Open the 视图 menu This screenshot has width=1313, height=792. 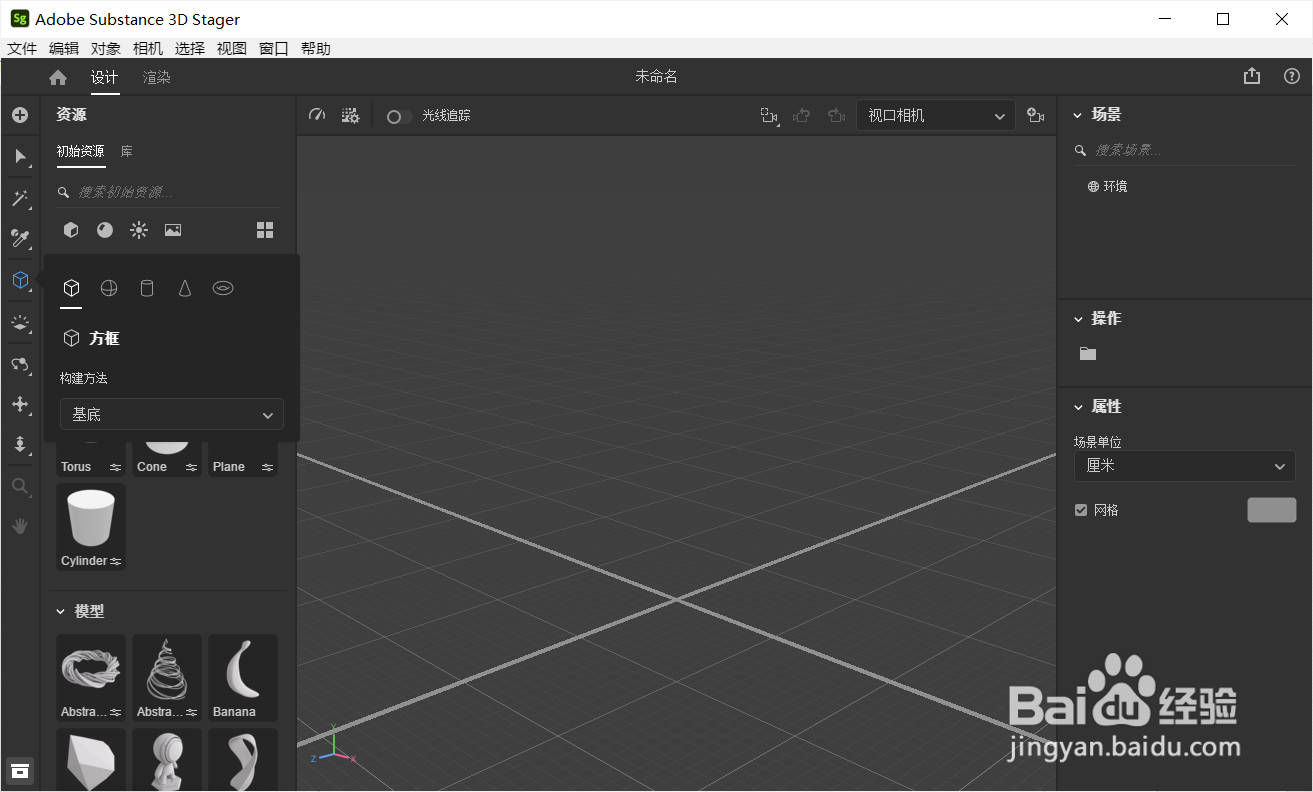point(232,48)
